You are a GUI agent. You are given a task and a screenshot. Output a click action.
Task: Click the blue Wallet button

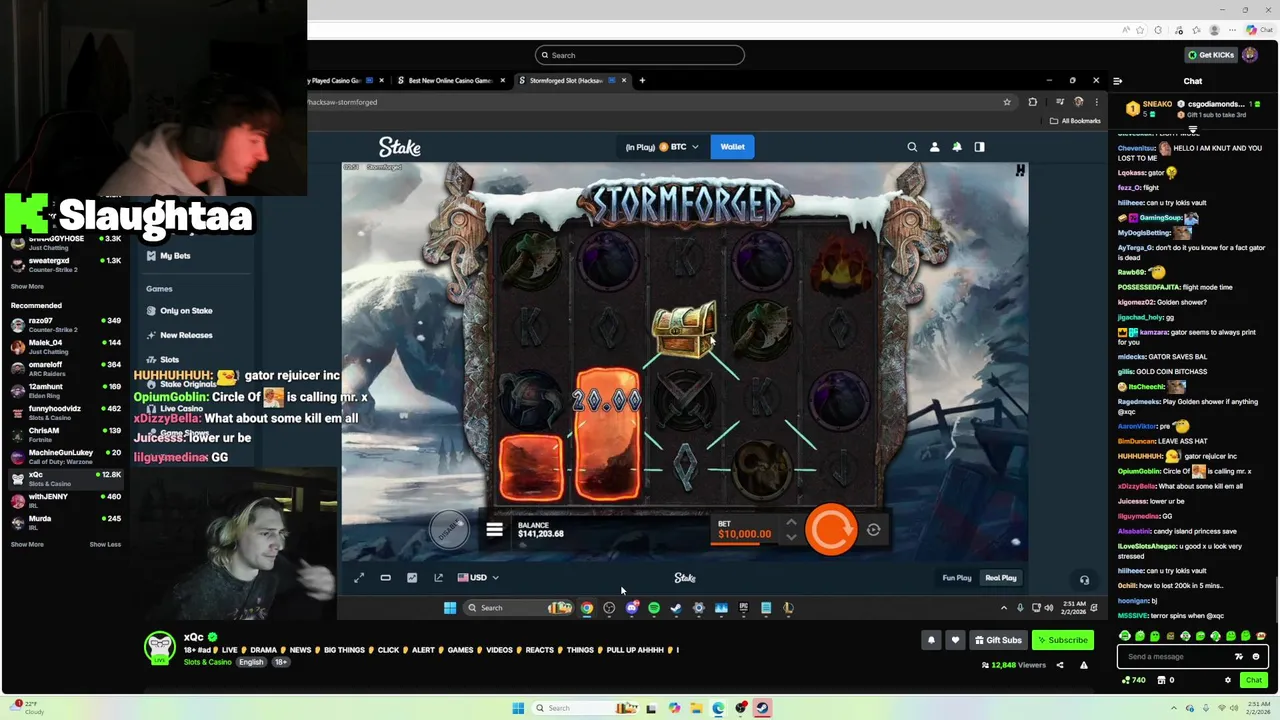point(732,147)
